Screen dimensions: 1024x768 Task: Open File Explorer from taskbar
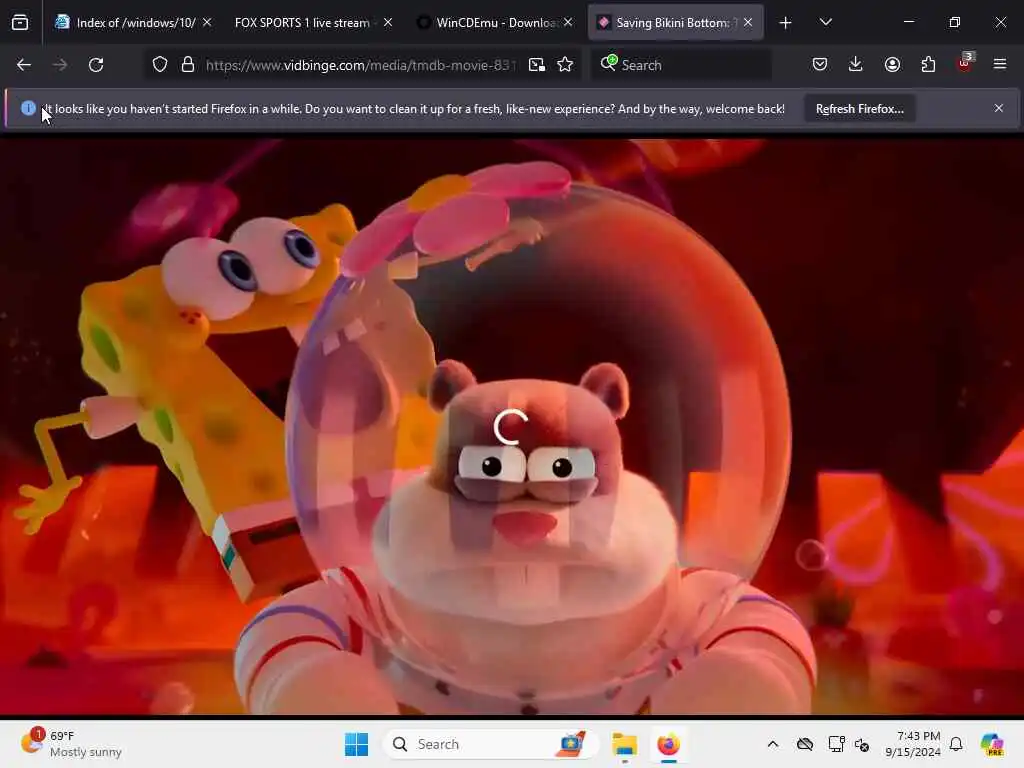click(x=624, y=744)
